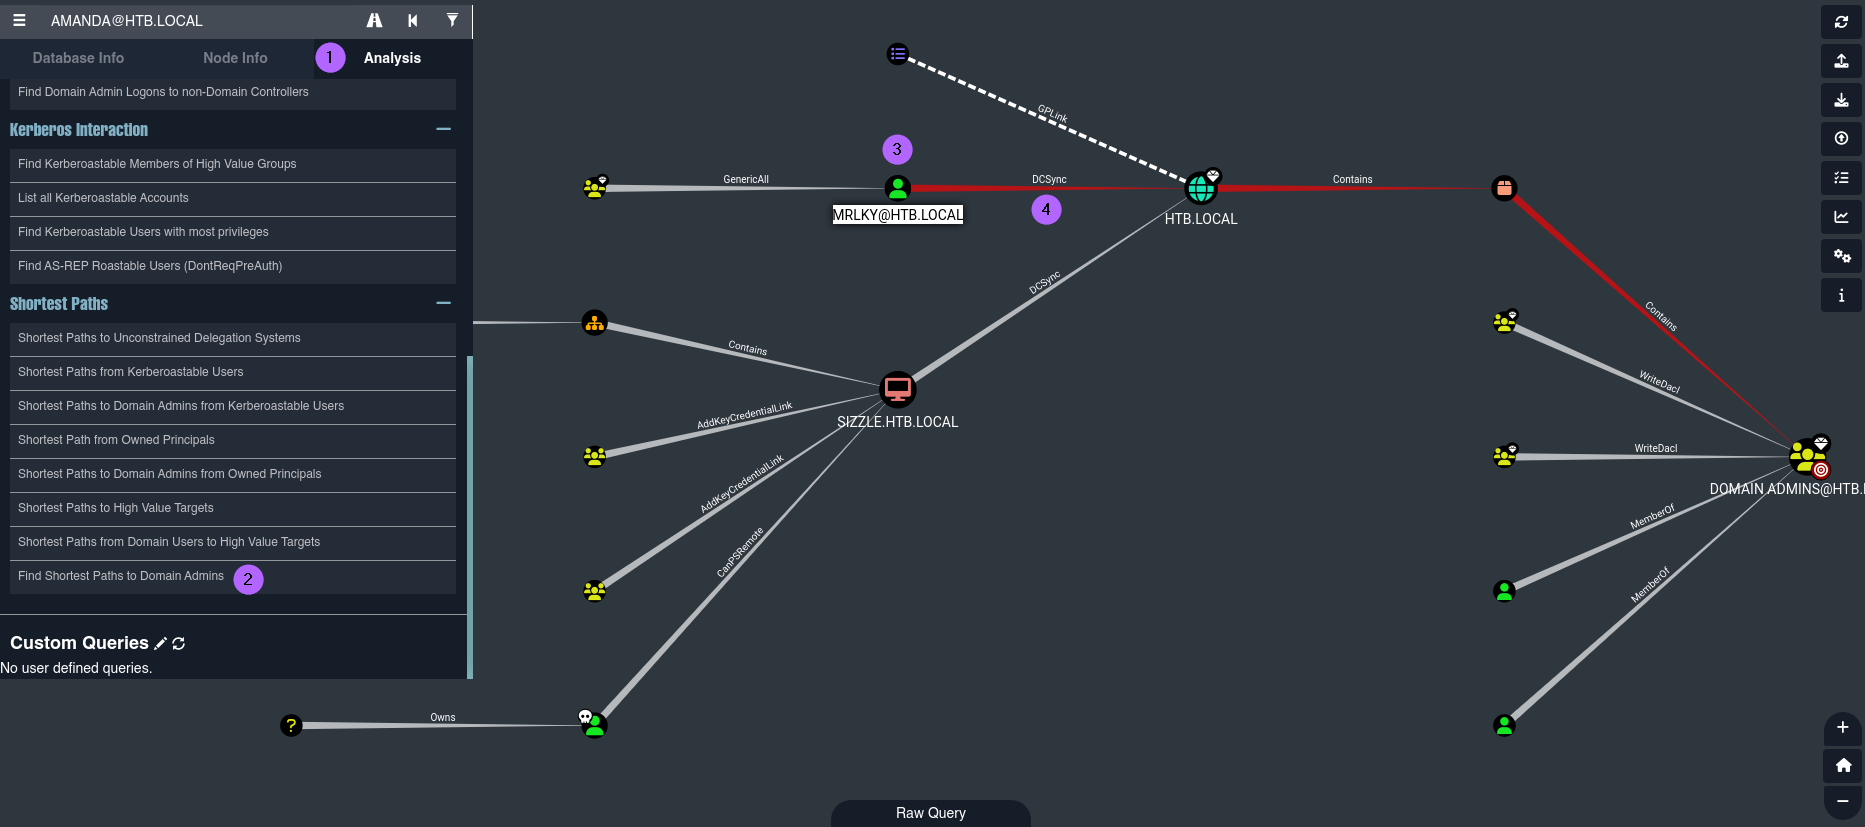Click the export graph icon
Screen dimensions: 1865x827
[1841, 61]
